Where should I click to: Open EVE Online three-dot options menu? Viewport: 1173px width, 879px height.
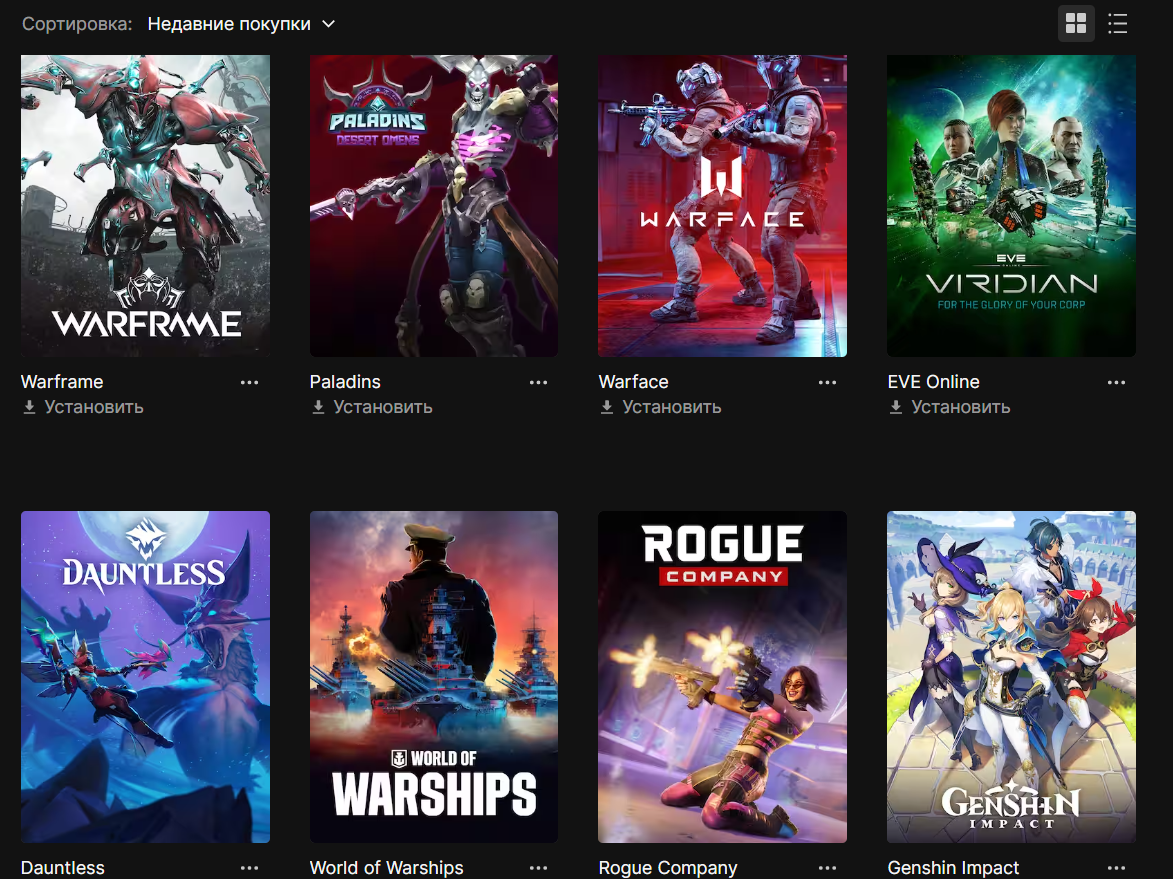coord(1116,382)
